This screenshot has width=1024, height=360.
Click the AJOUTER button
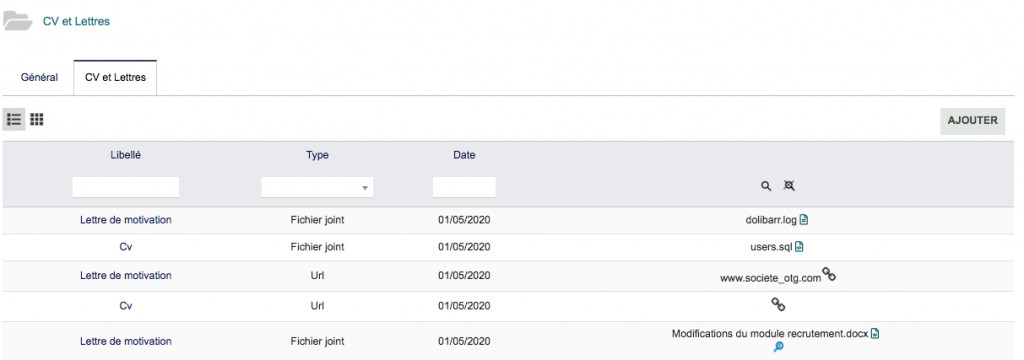972,120
